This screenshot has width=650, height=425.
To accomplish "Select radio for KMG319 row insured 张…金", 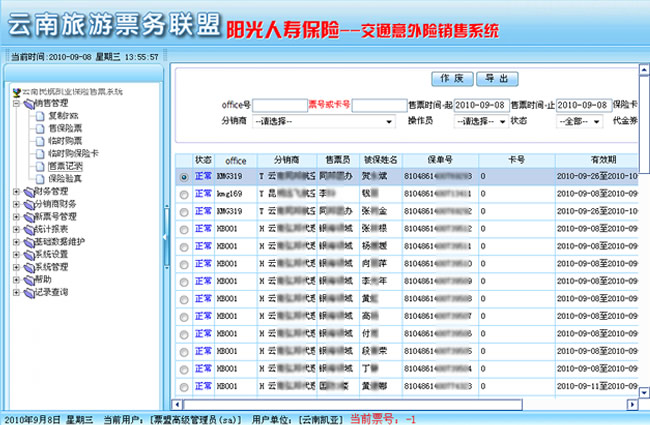I will (x=184, y=212).
